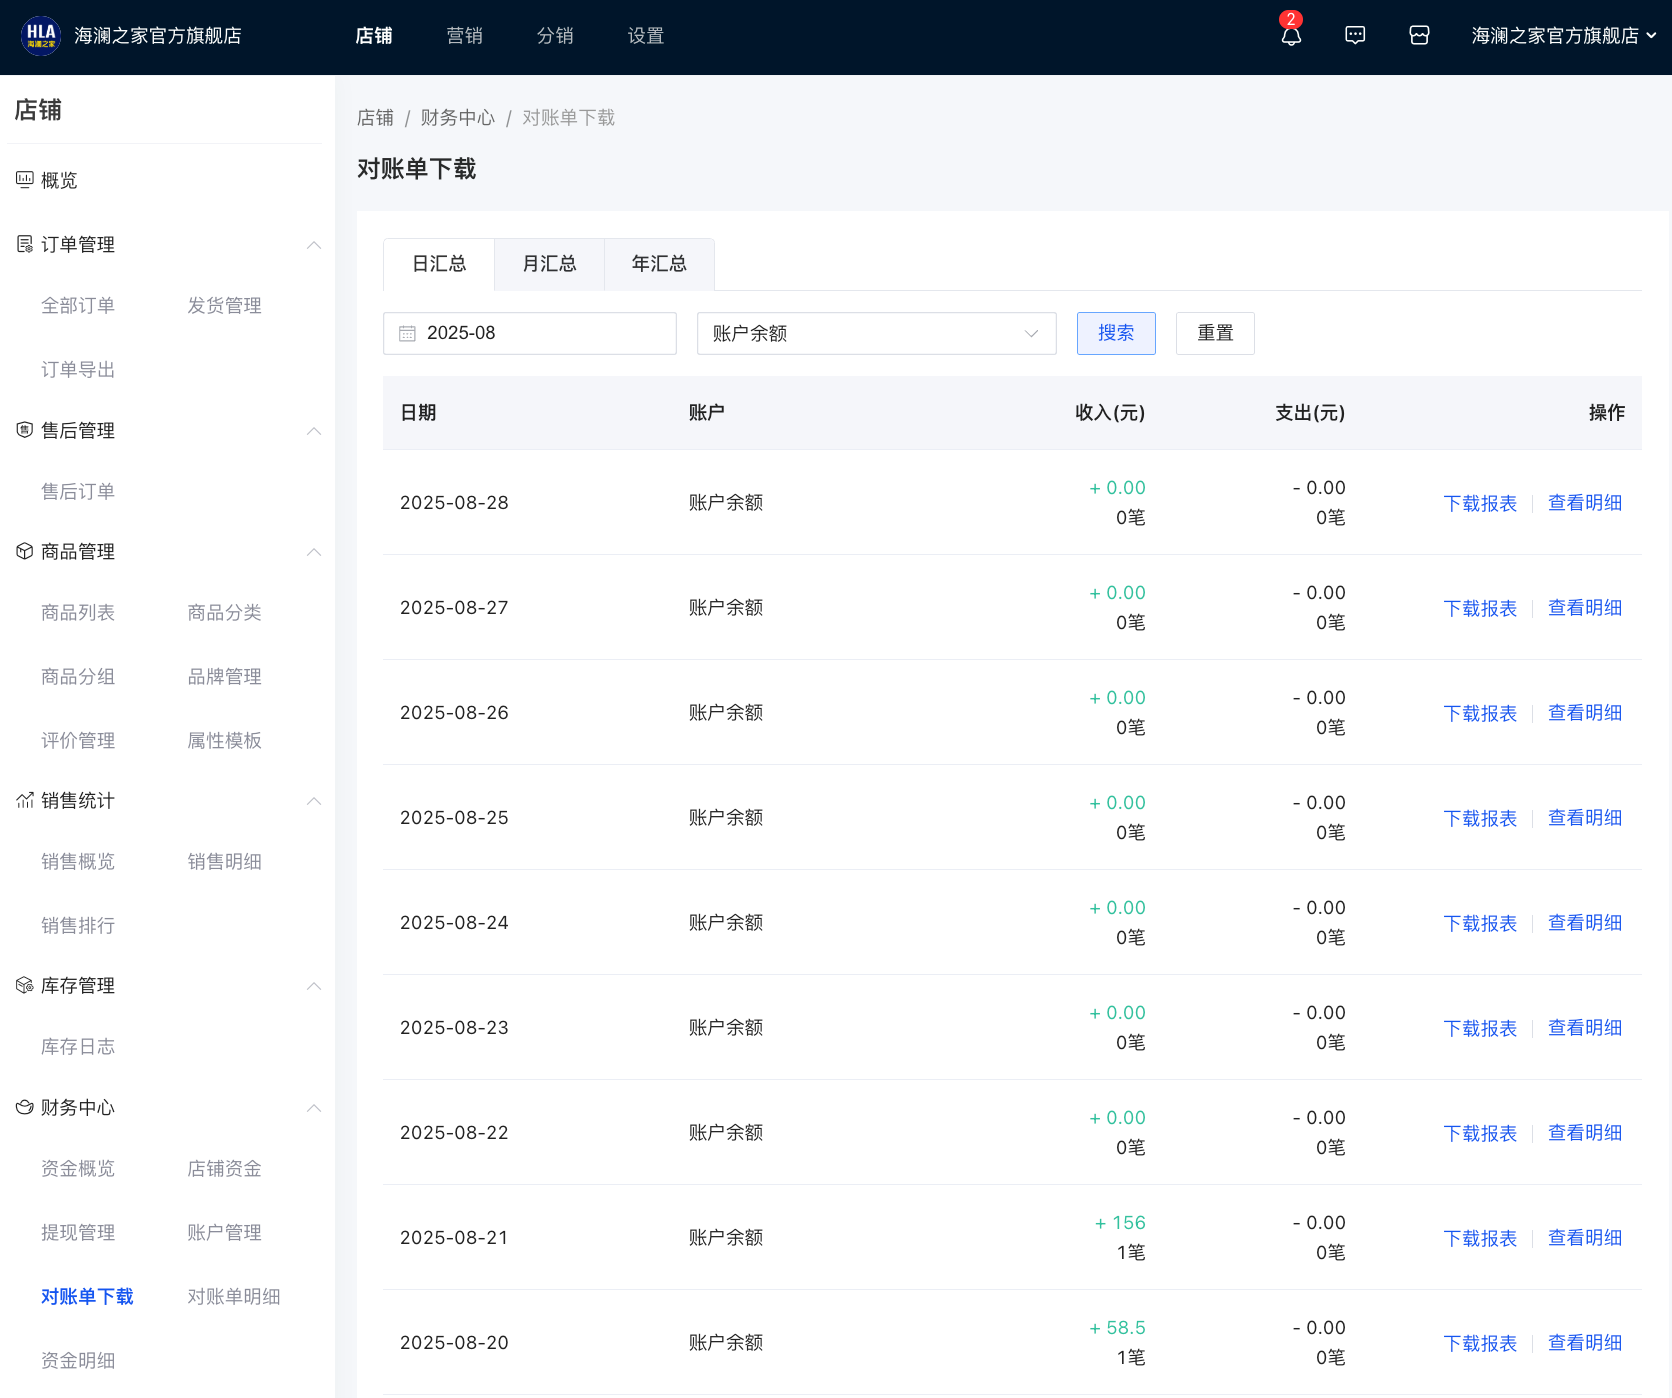View details for 2025-08-26

(1585, 713)
